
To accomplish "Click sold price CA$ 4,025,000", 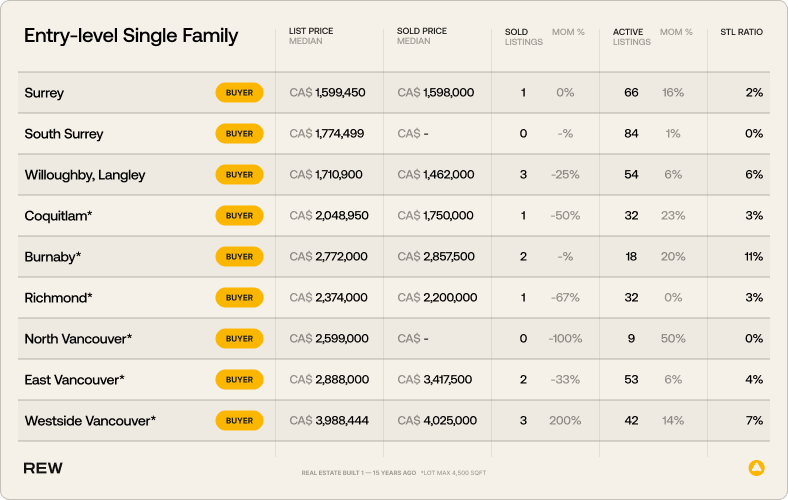I will coord(437,421).
